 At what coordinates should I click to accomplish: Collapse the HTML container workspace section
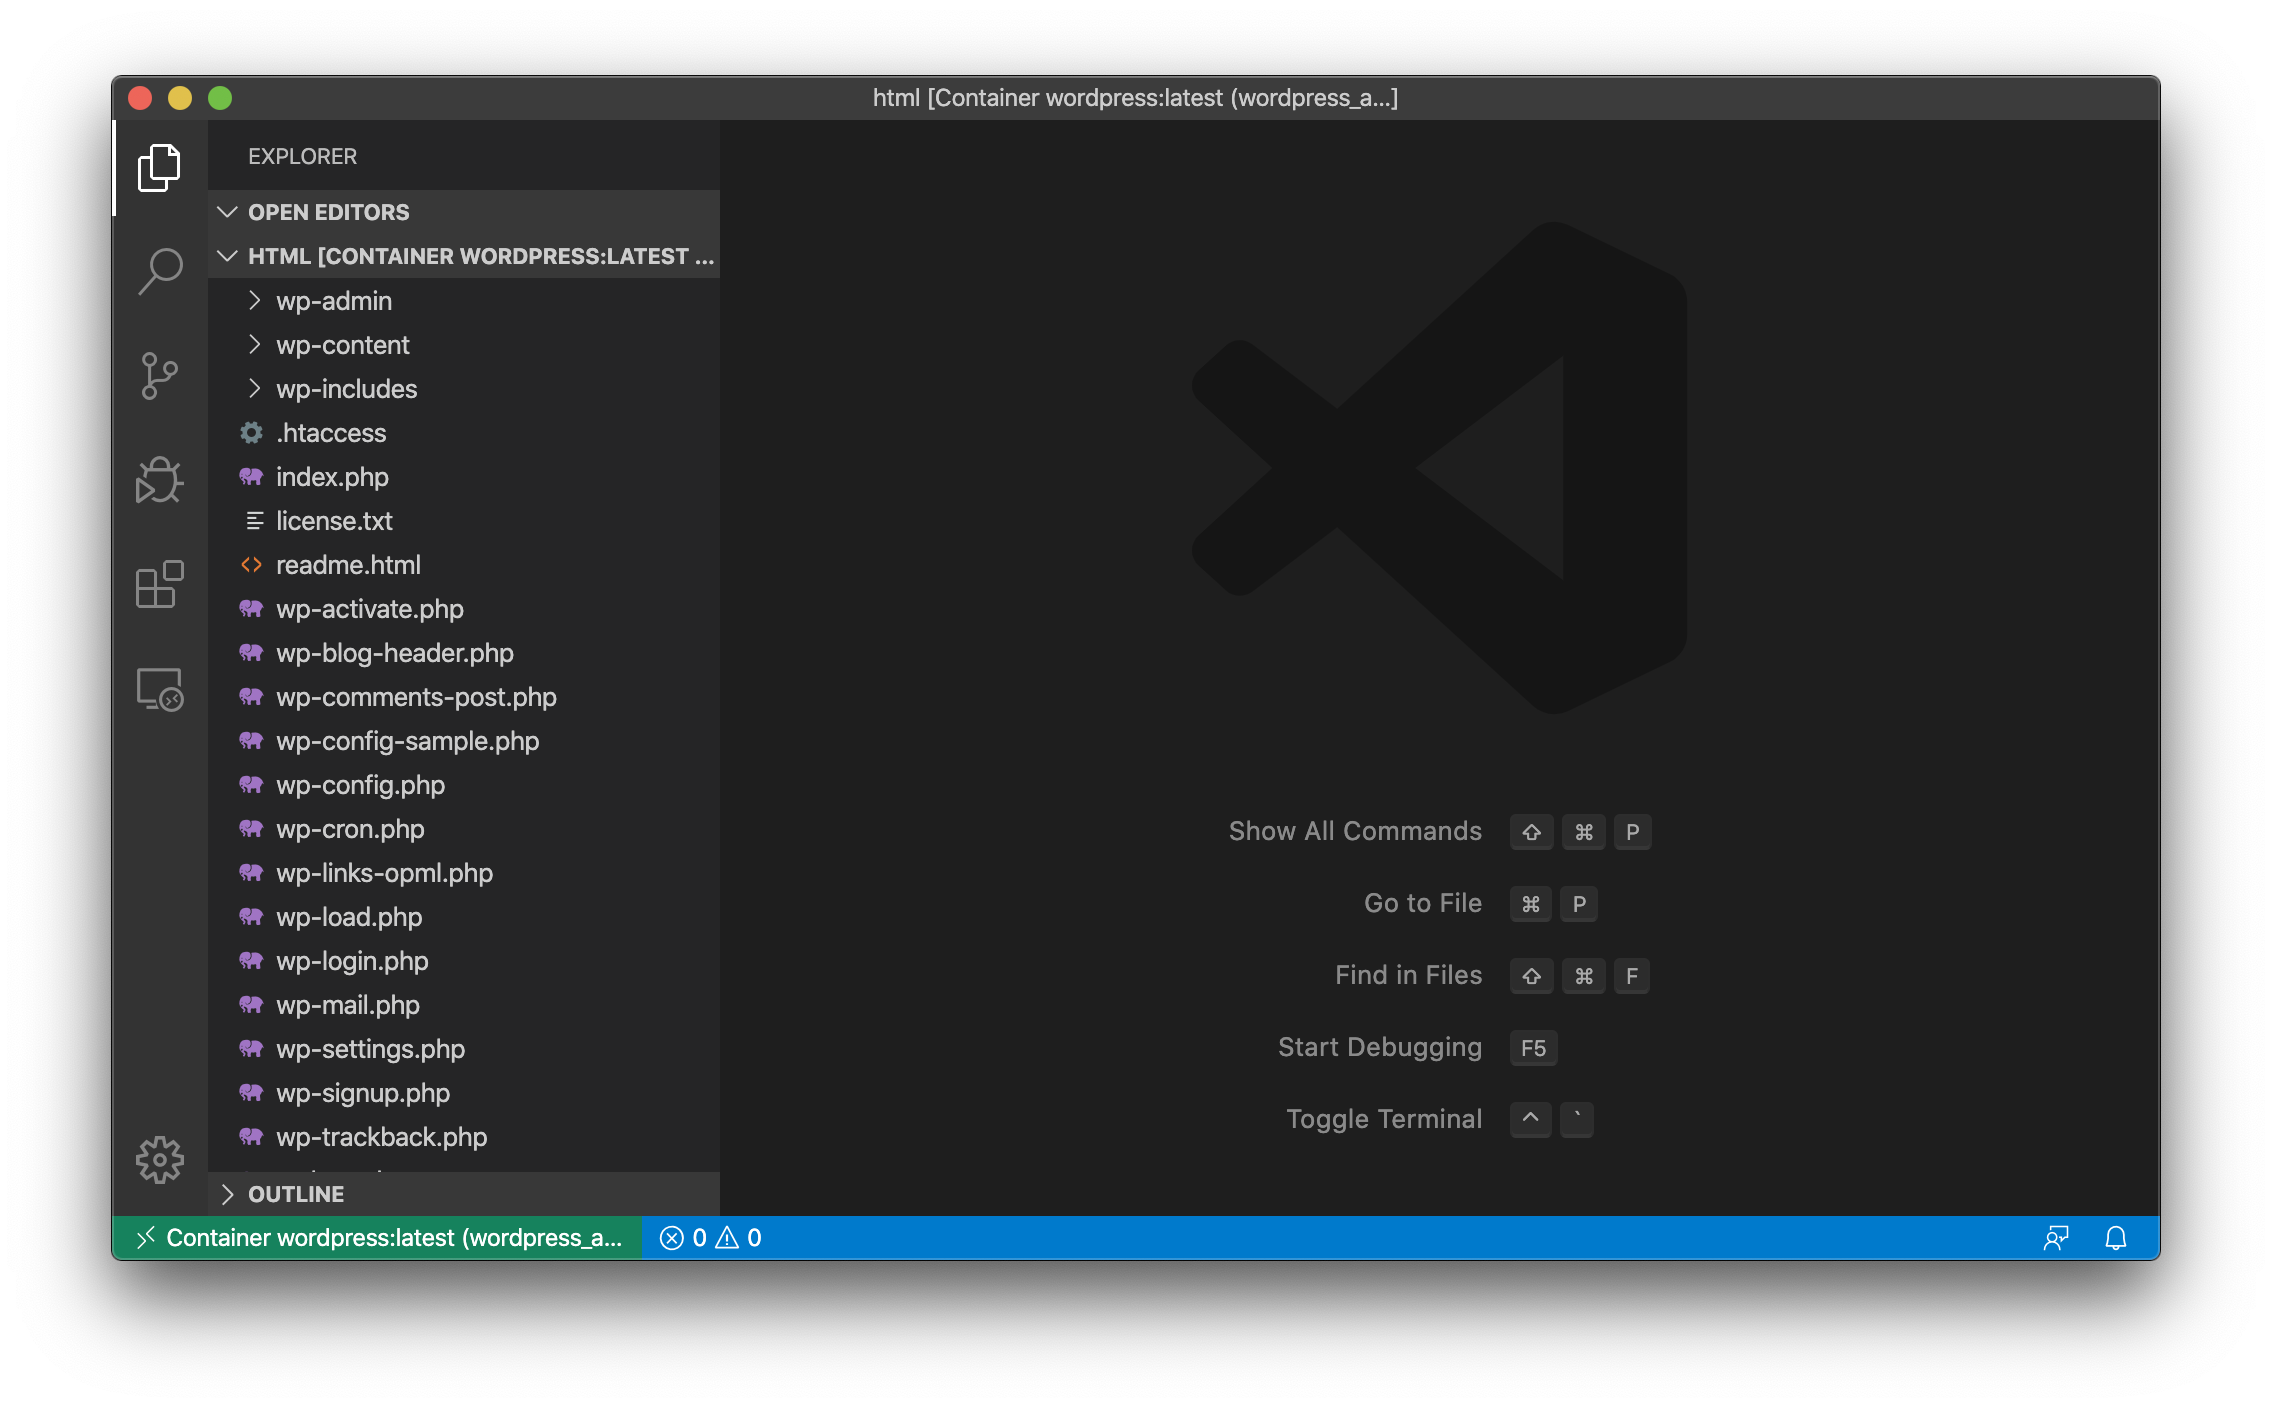[468, 256]
